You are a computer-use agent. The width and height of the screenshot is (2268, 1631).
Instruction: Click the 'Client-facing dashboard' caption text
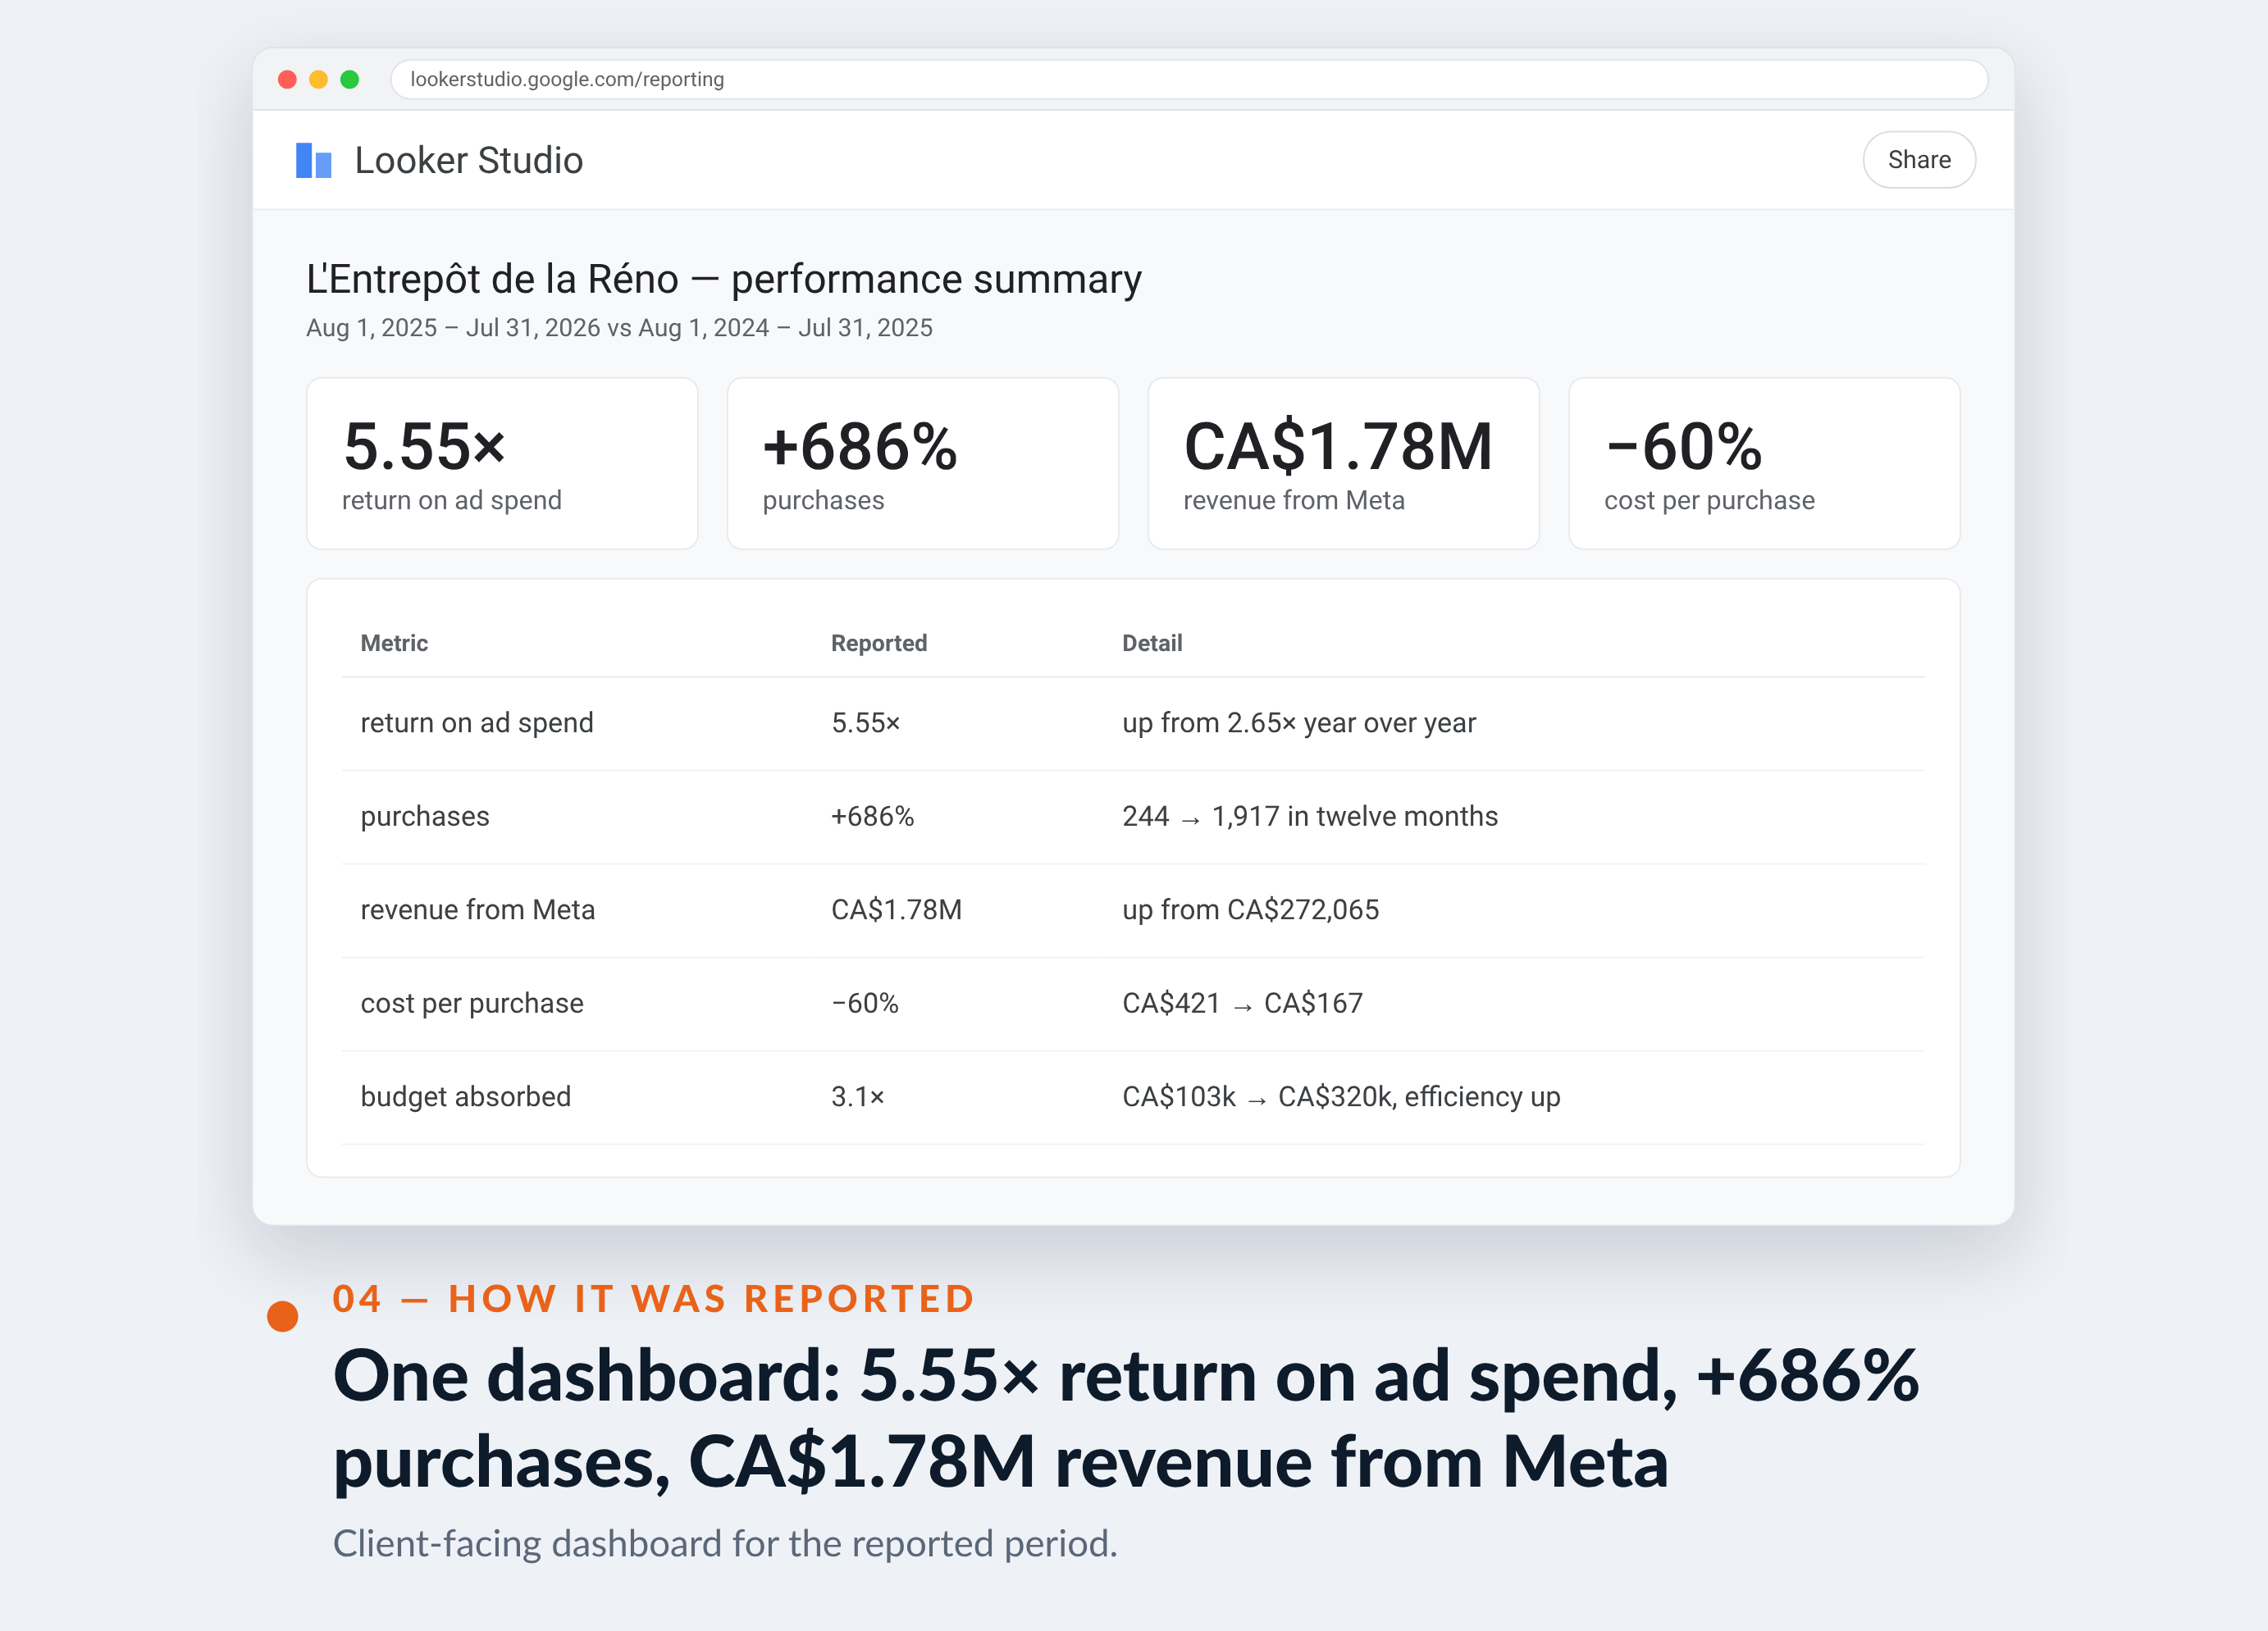(x=725, y=1544)
